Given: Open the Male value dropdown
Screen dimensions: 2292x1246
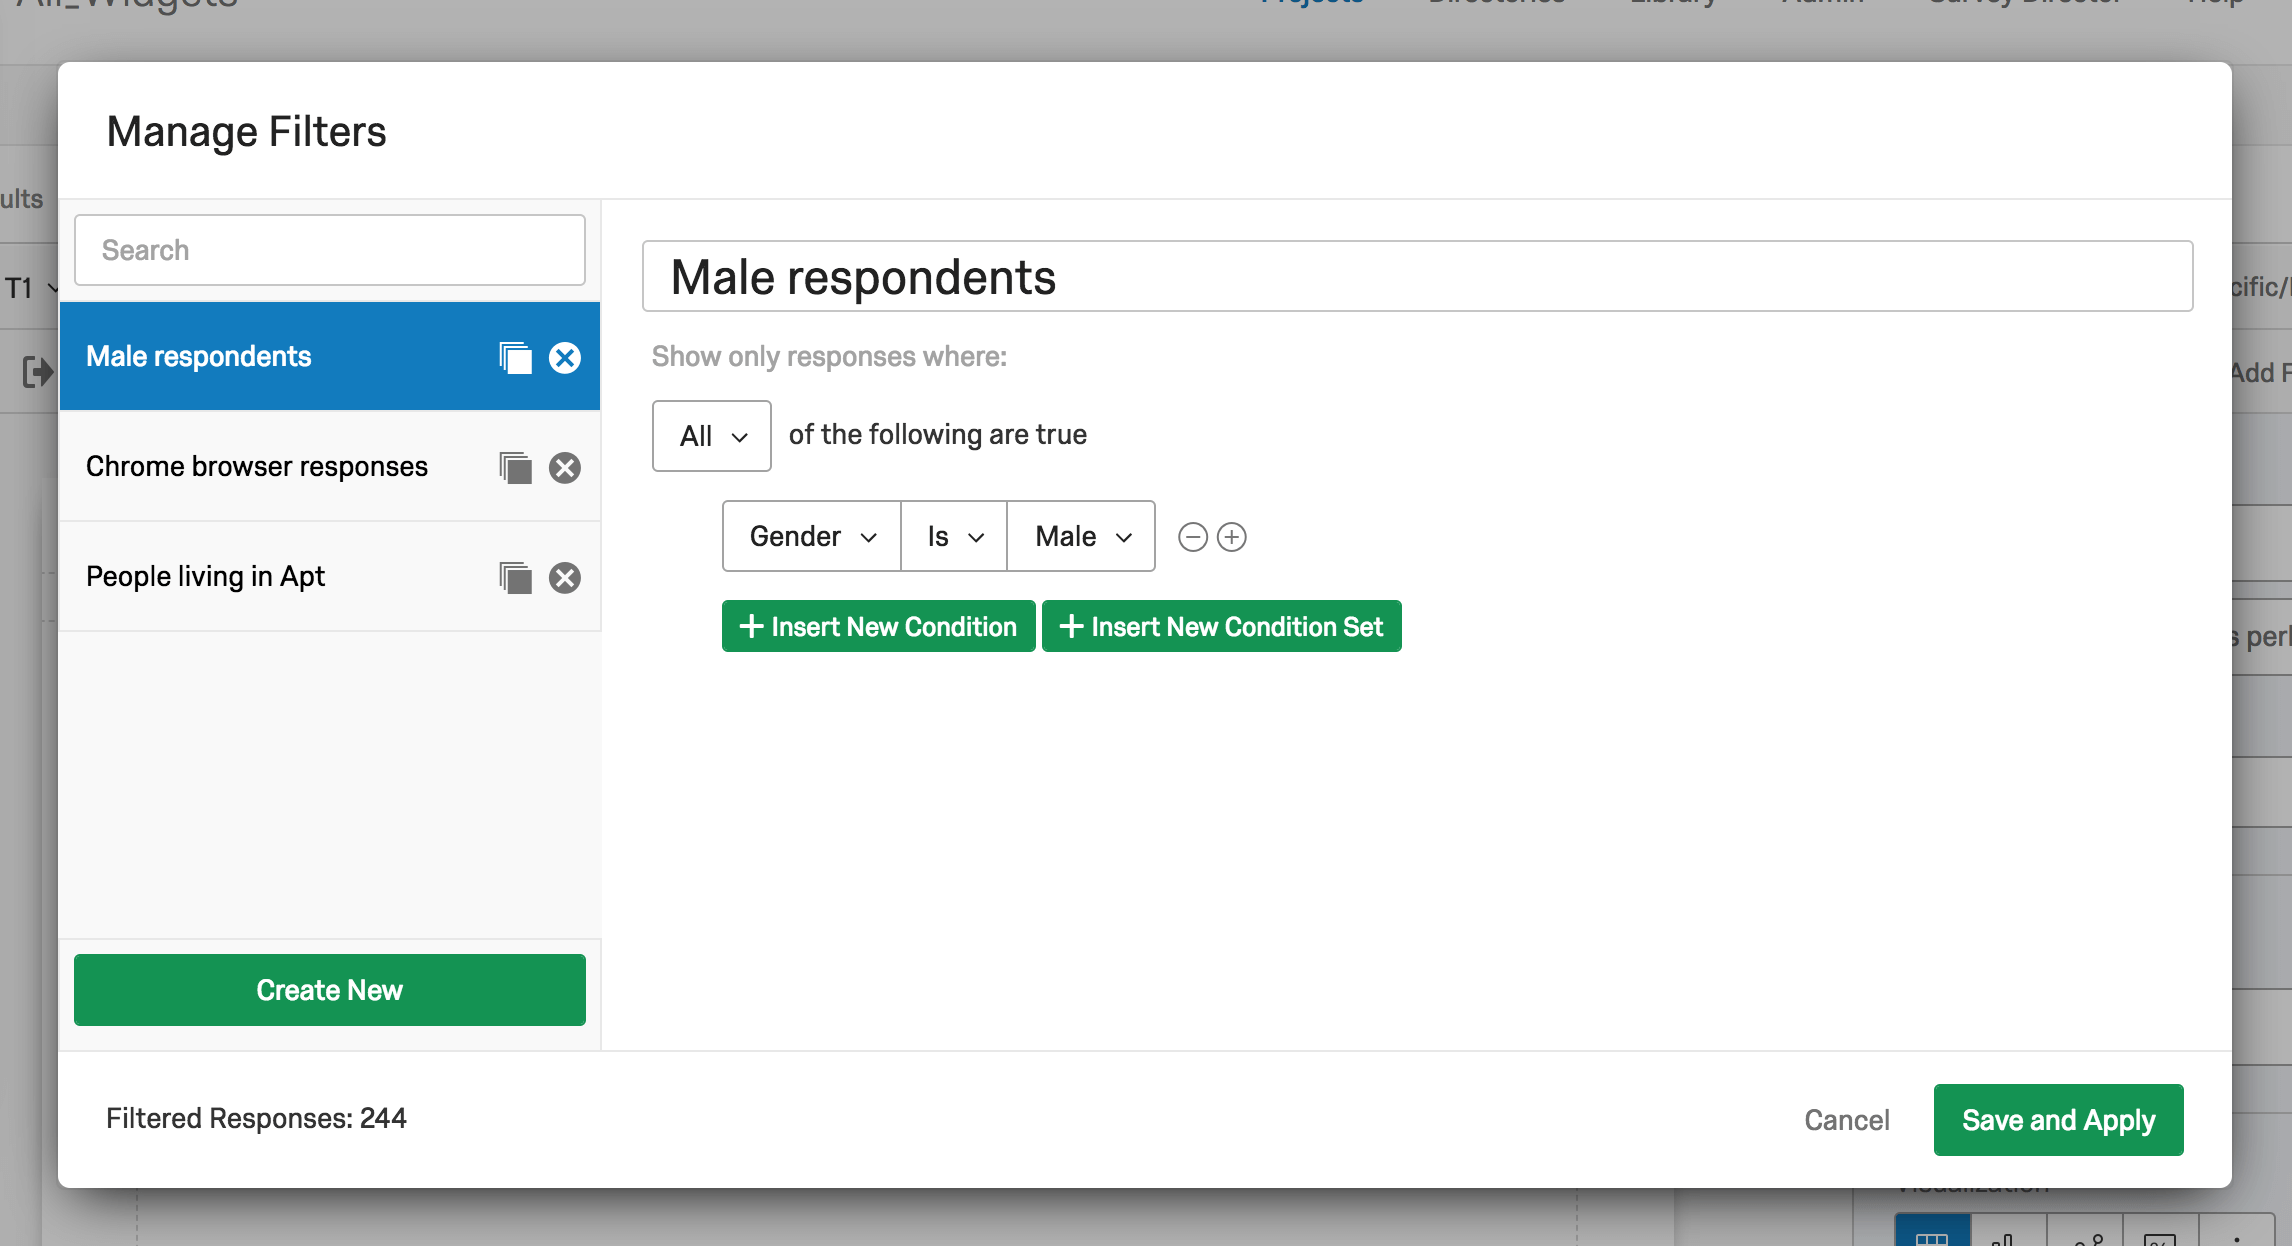Looking at the screenshot, I should point(1081,536).
